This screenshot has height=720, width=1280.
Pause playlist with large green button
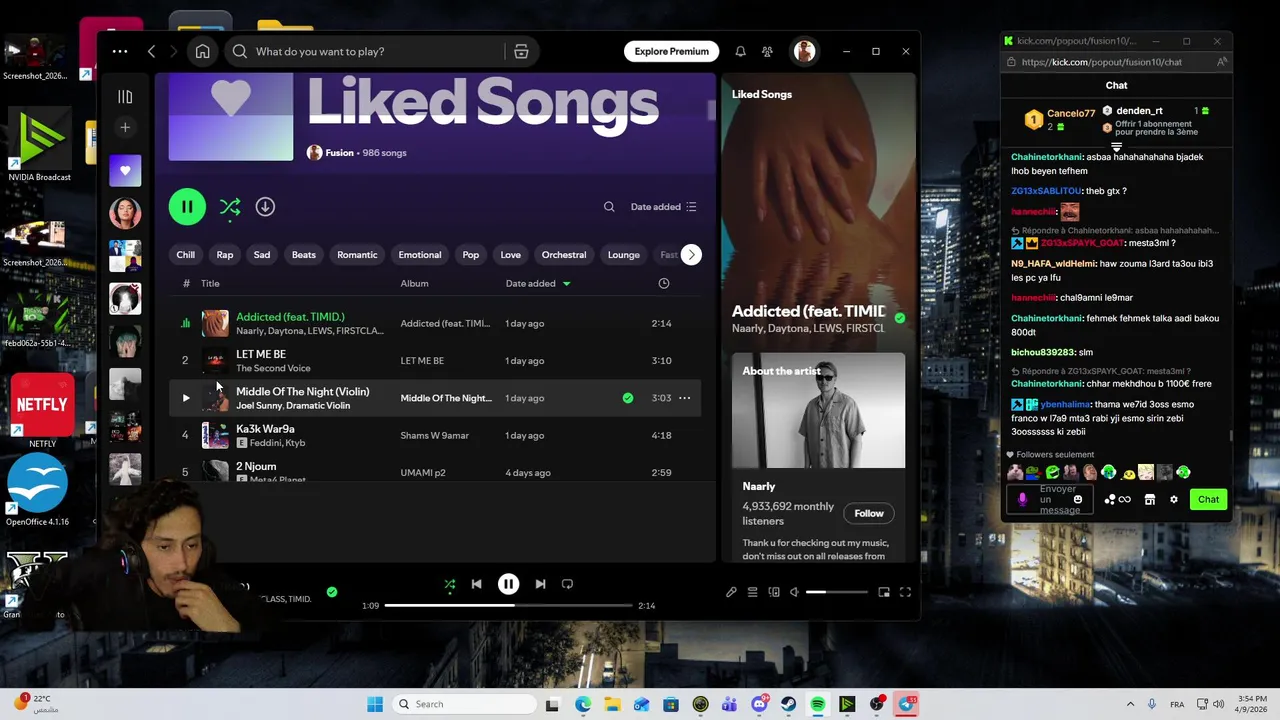(187, 206)
